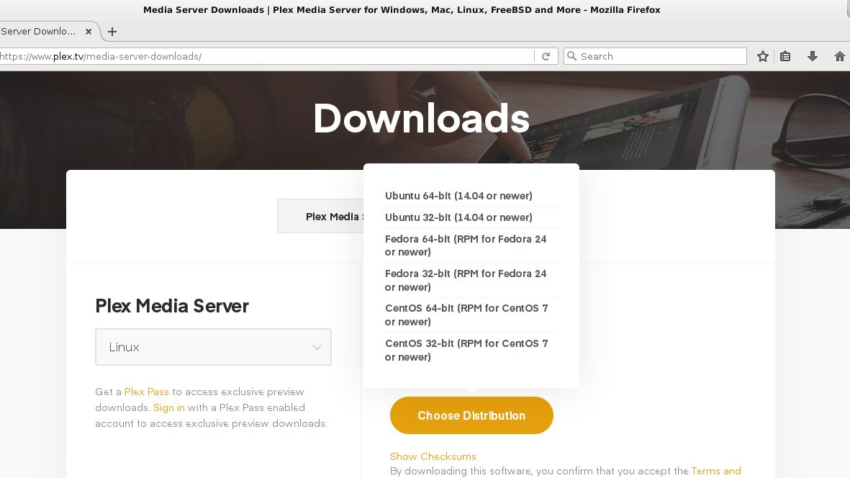Reload the current page

click(x=546, y=56)
